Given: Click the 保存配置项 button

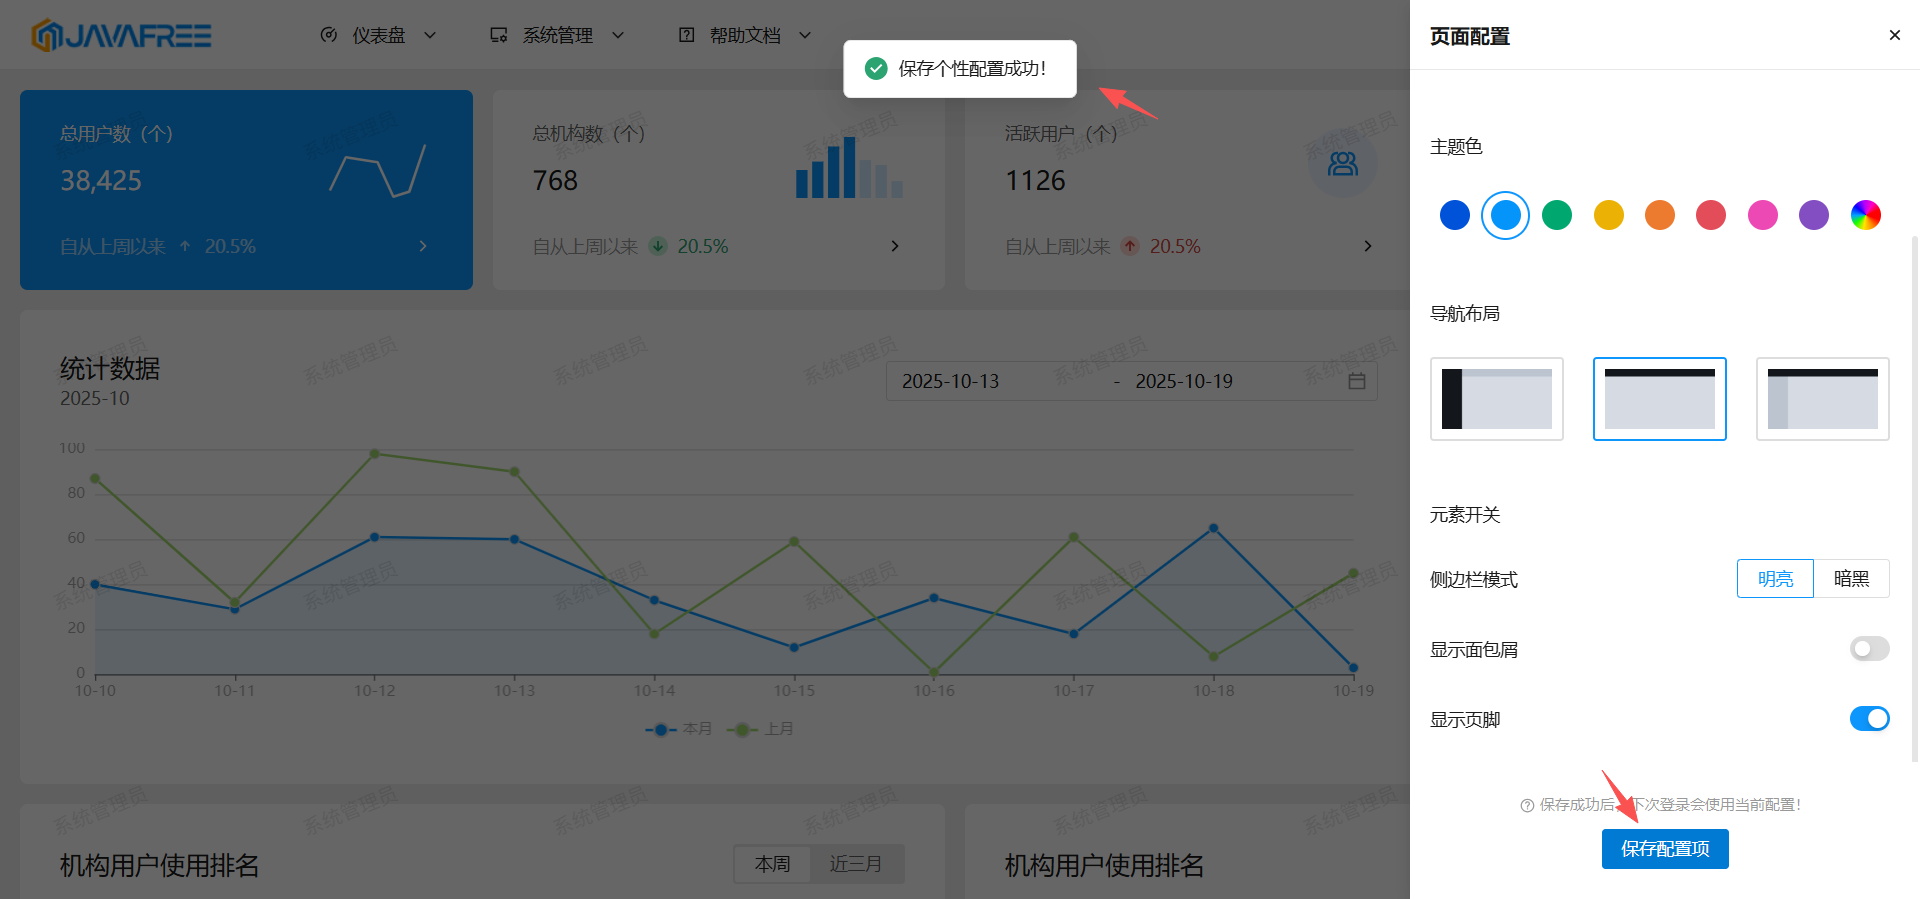Looking at the screenshot, I should (x=1664, y=849).
